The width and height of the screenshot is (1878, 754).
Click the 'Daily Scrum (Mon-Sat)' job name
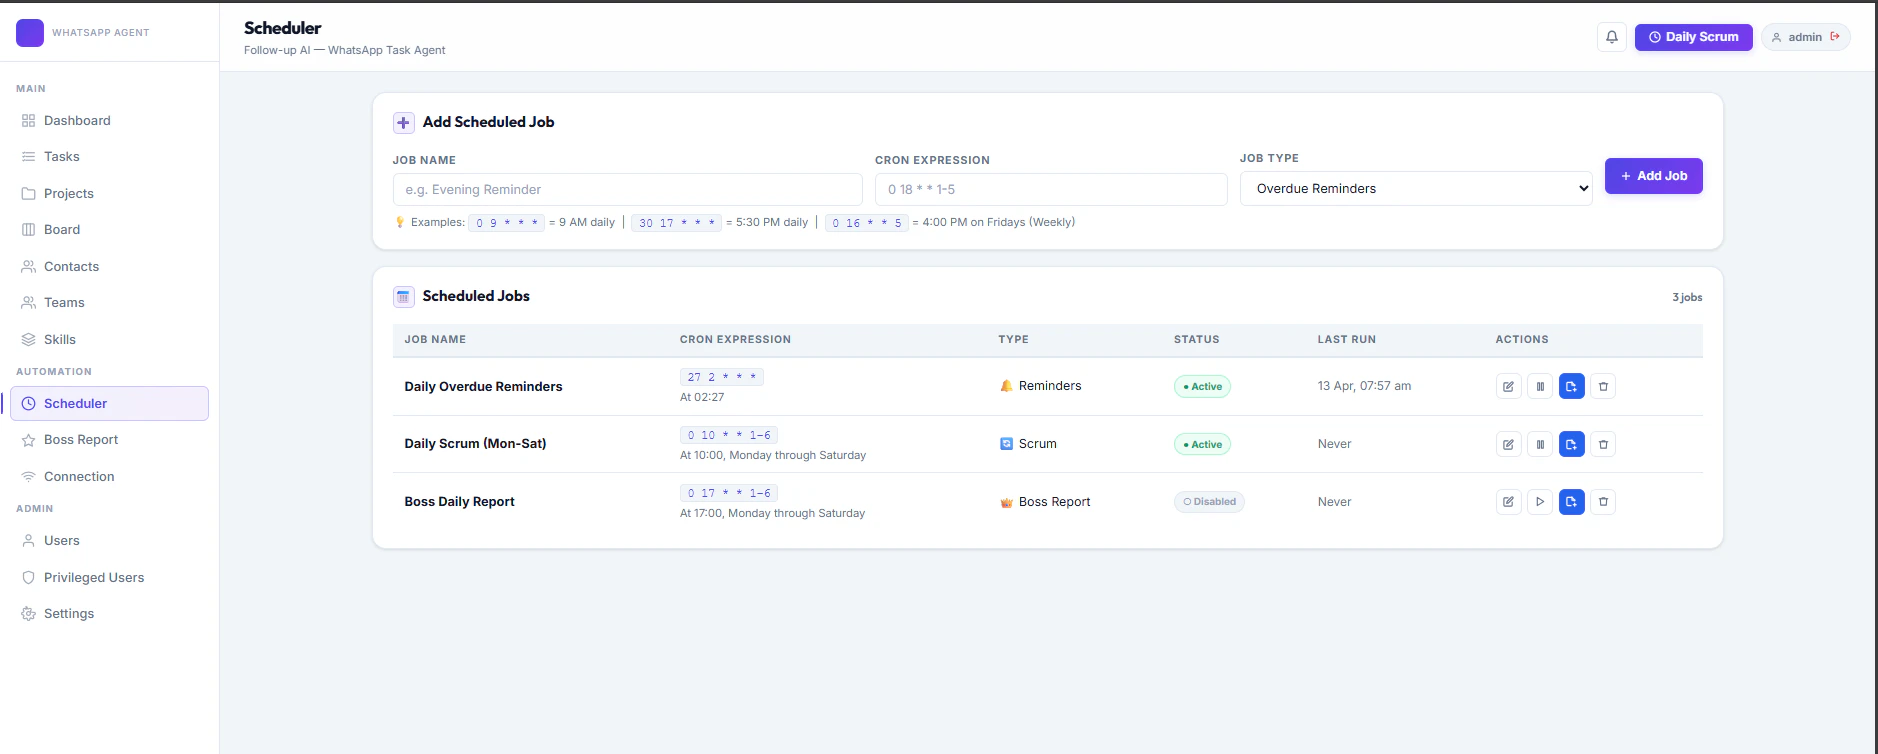475,444
